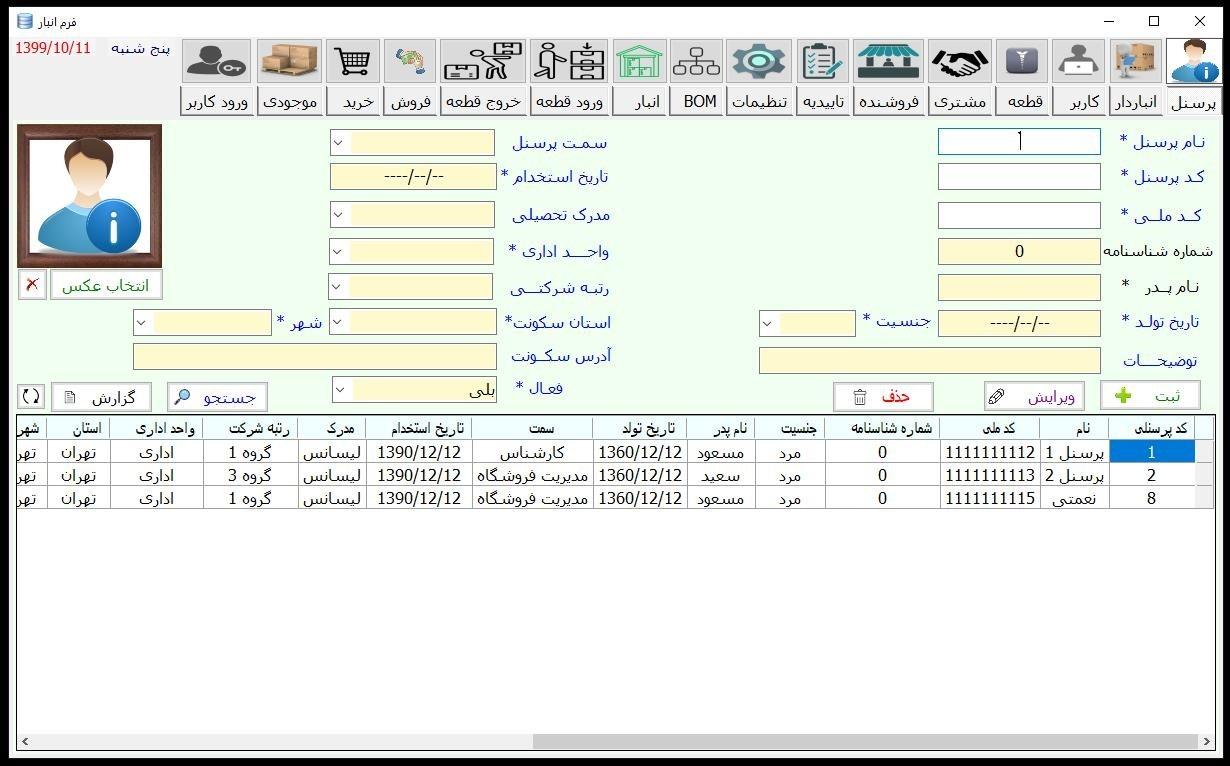Open the تنظیمات gear icon
This screenshot has width=1230, height=766.
tap(759, 62)
